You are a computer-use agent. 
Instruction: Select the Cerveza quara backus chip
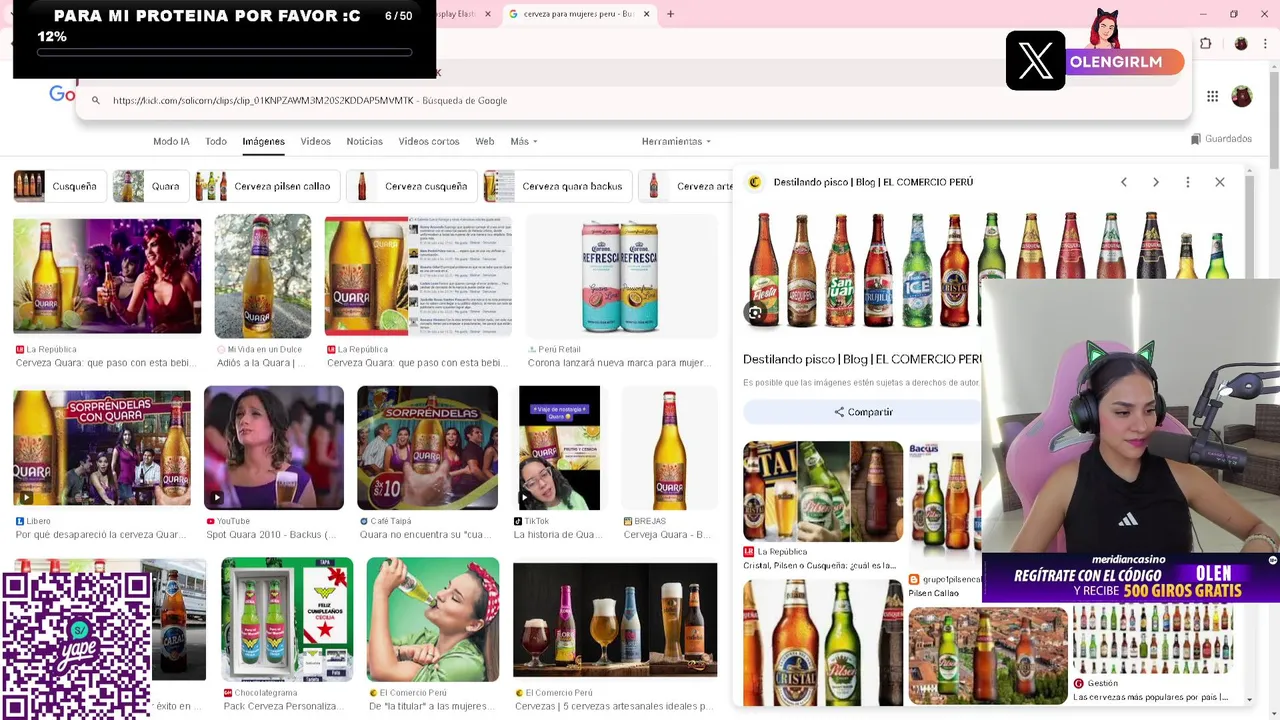click(556, 186)
